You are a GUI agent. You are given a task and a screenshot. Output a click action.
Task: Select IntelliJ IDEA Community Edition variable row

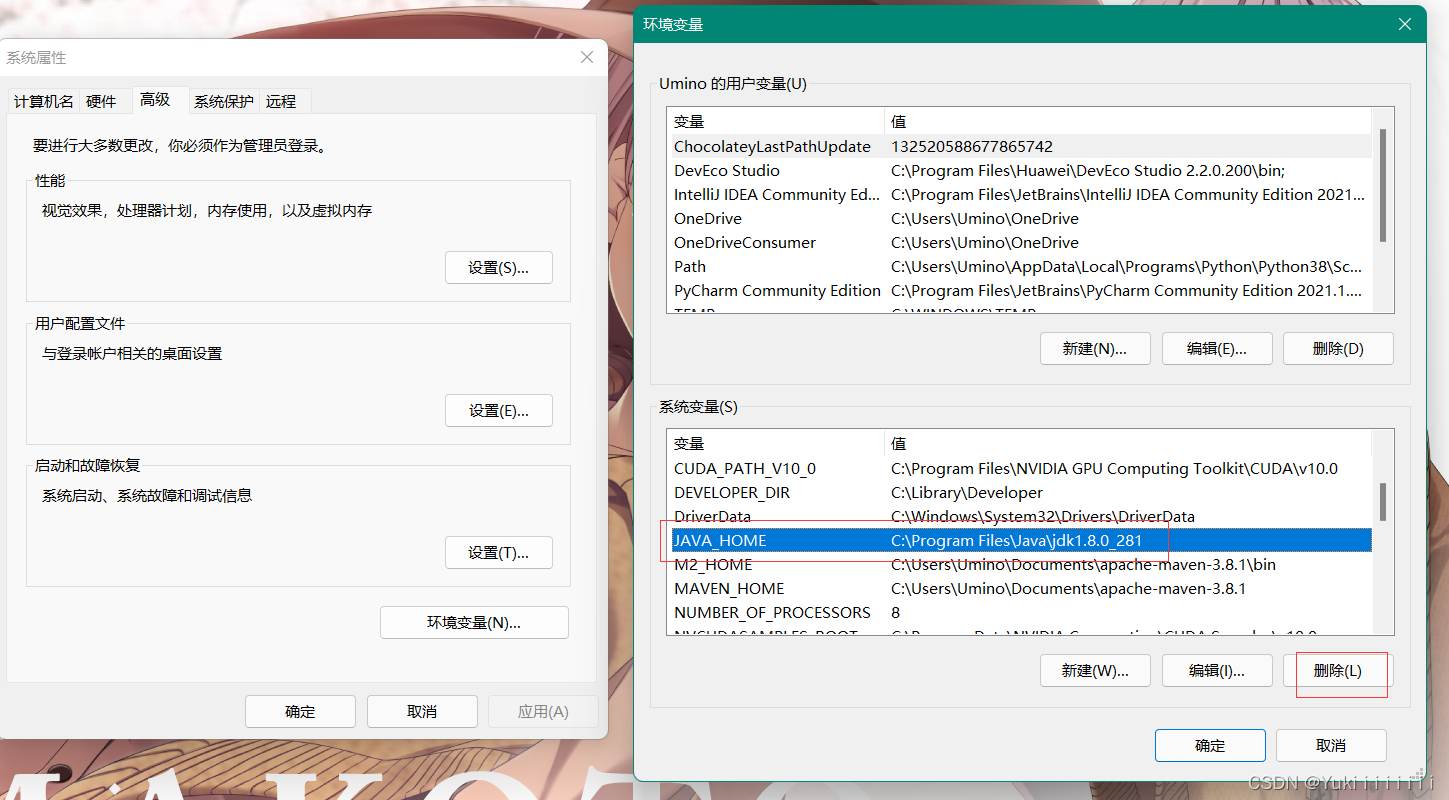point(1019,194)
